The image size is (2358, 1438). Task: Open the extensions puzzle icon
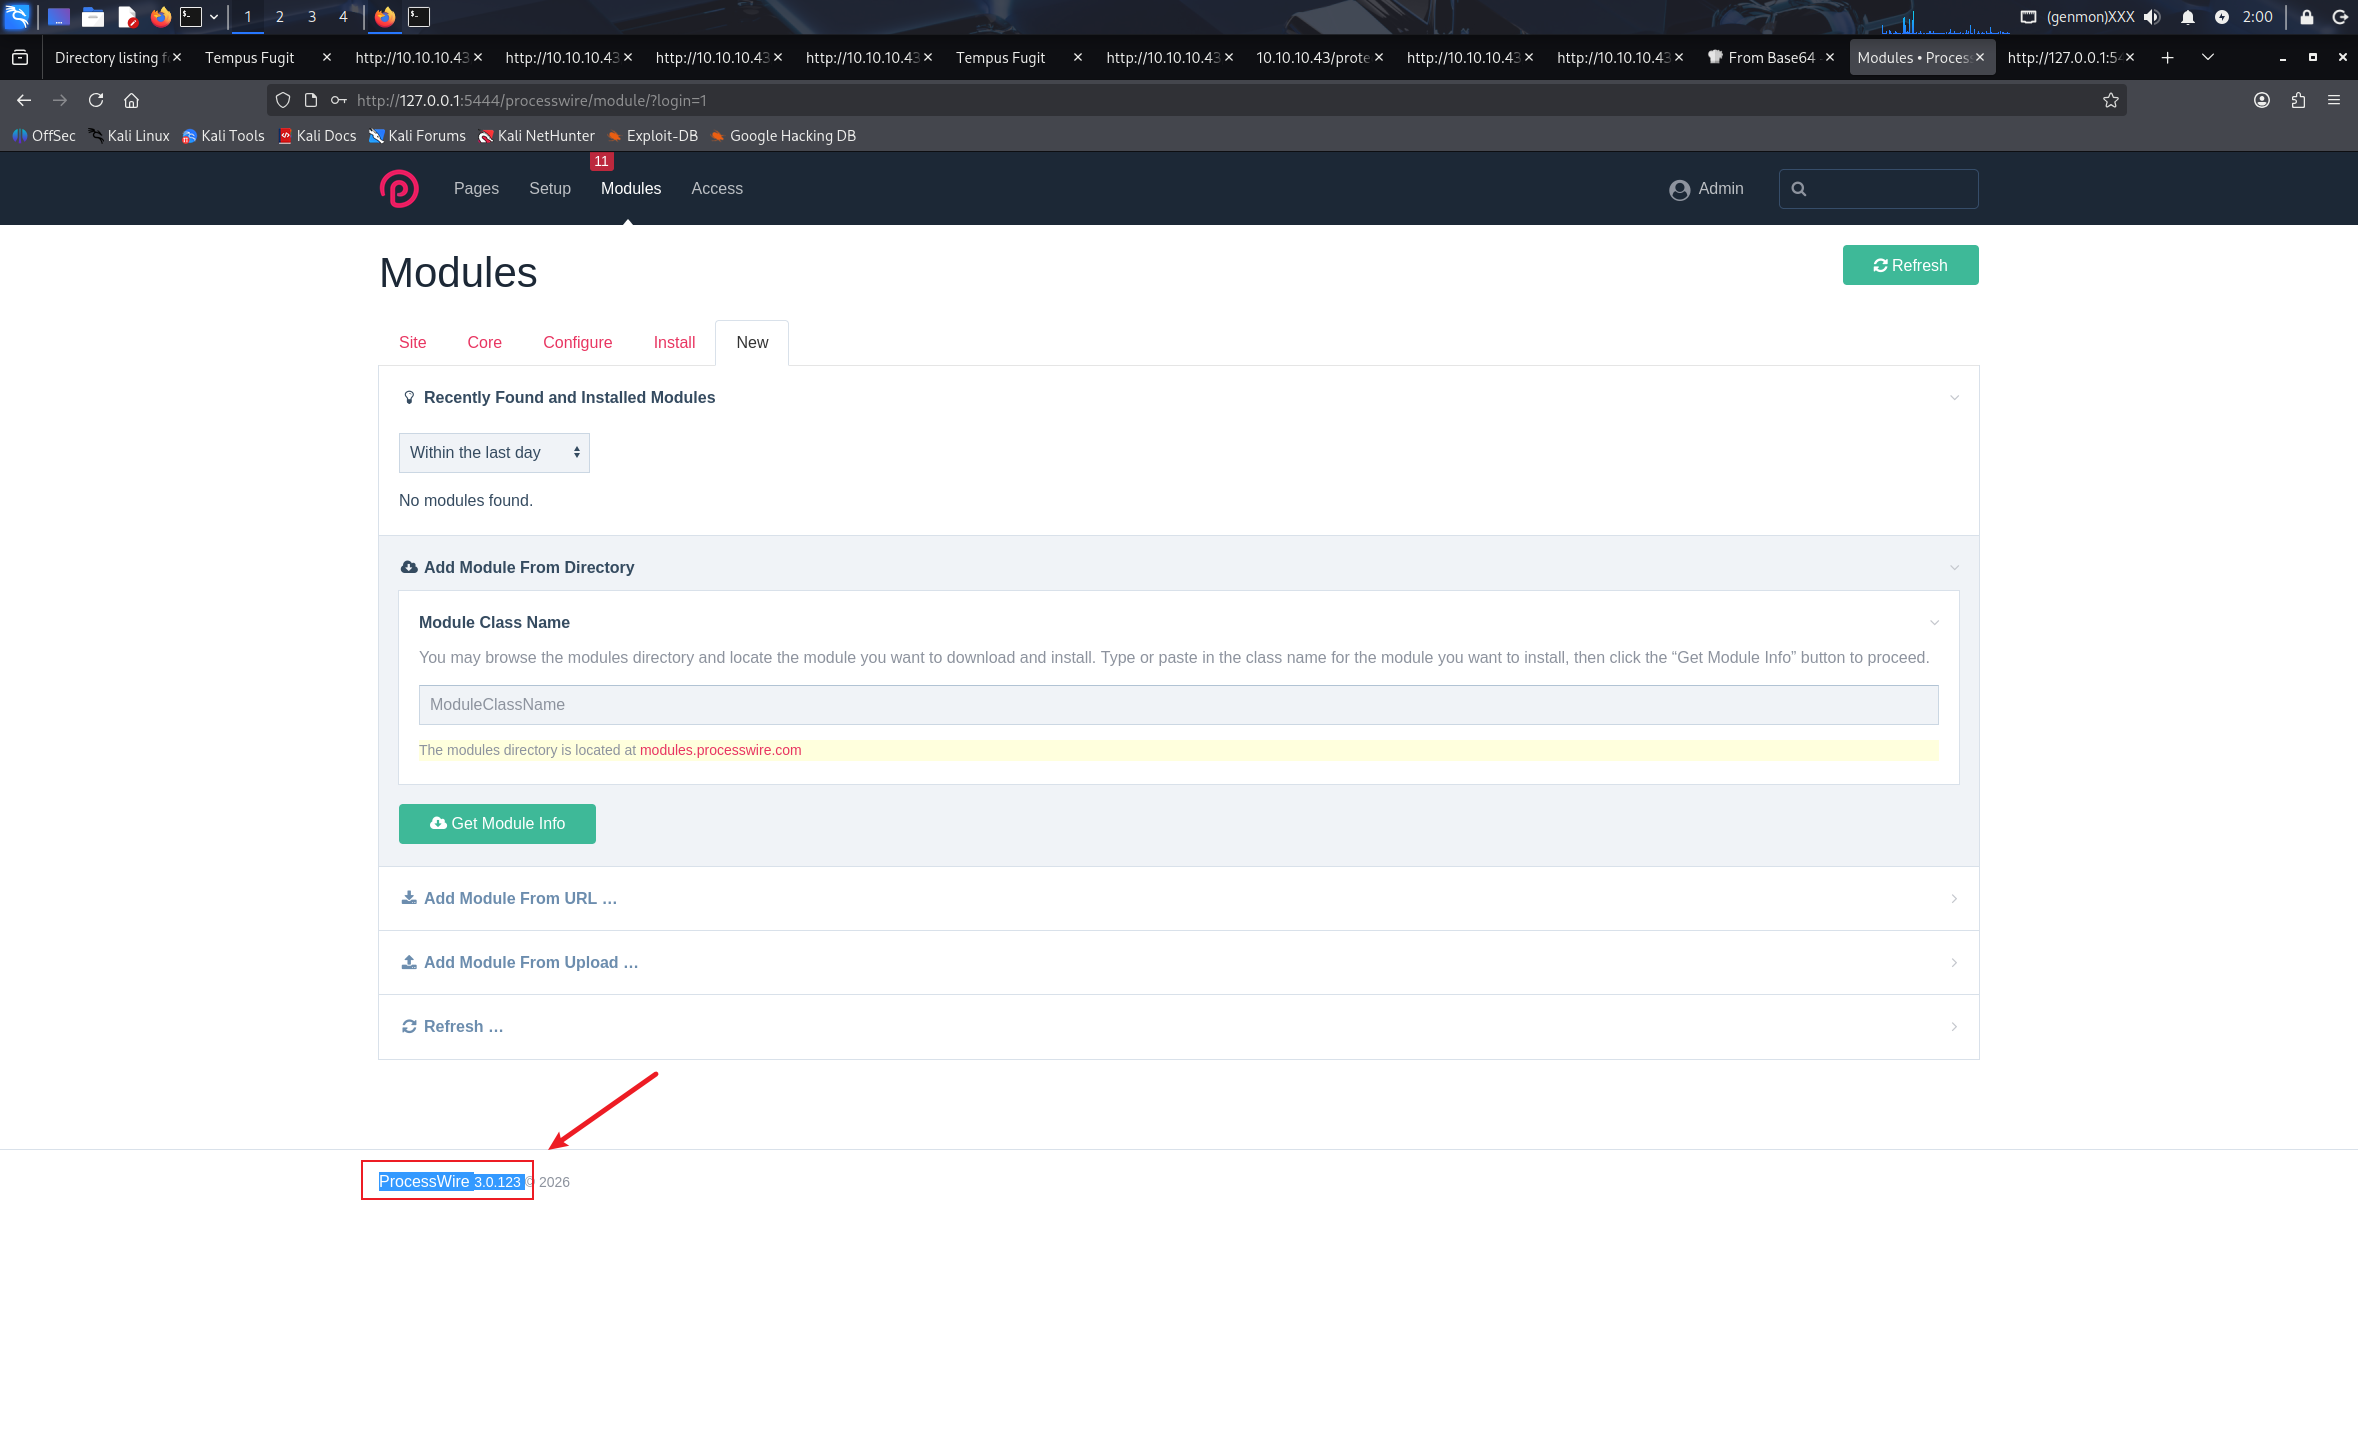point(2298,100)
